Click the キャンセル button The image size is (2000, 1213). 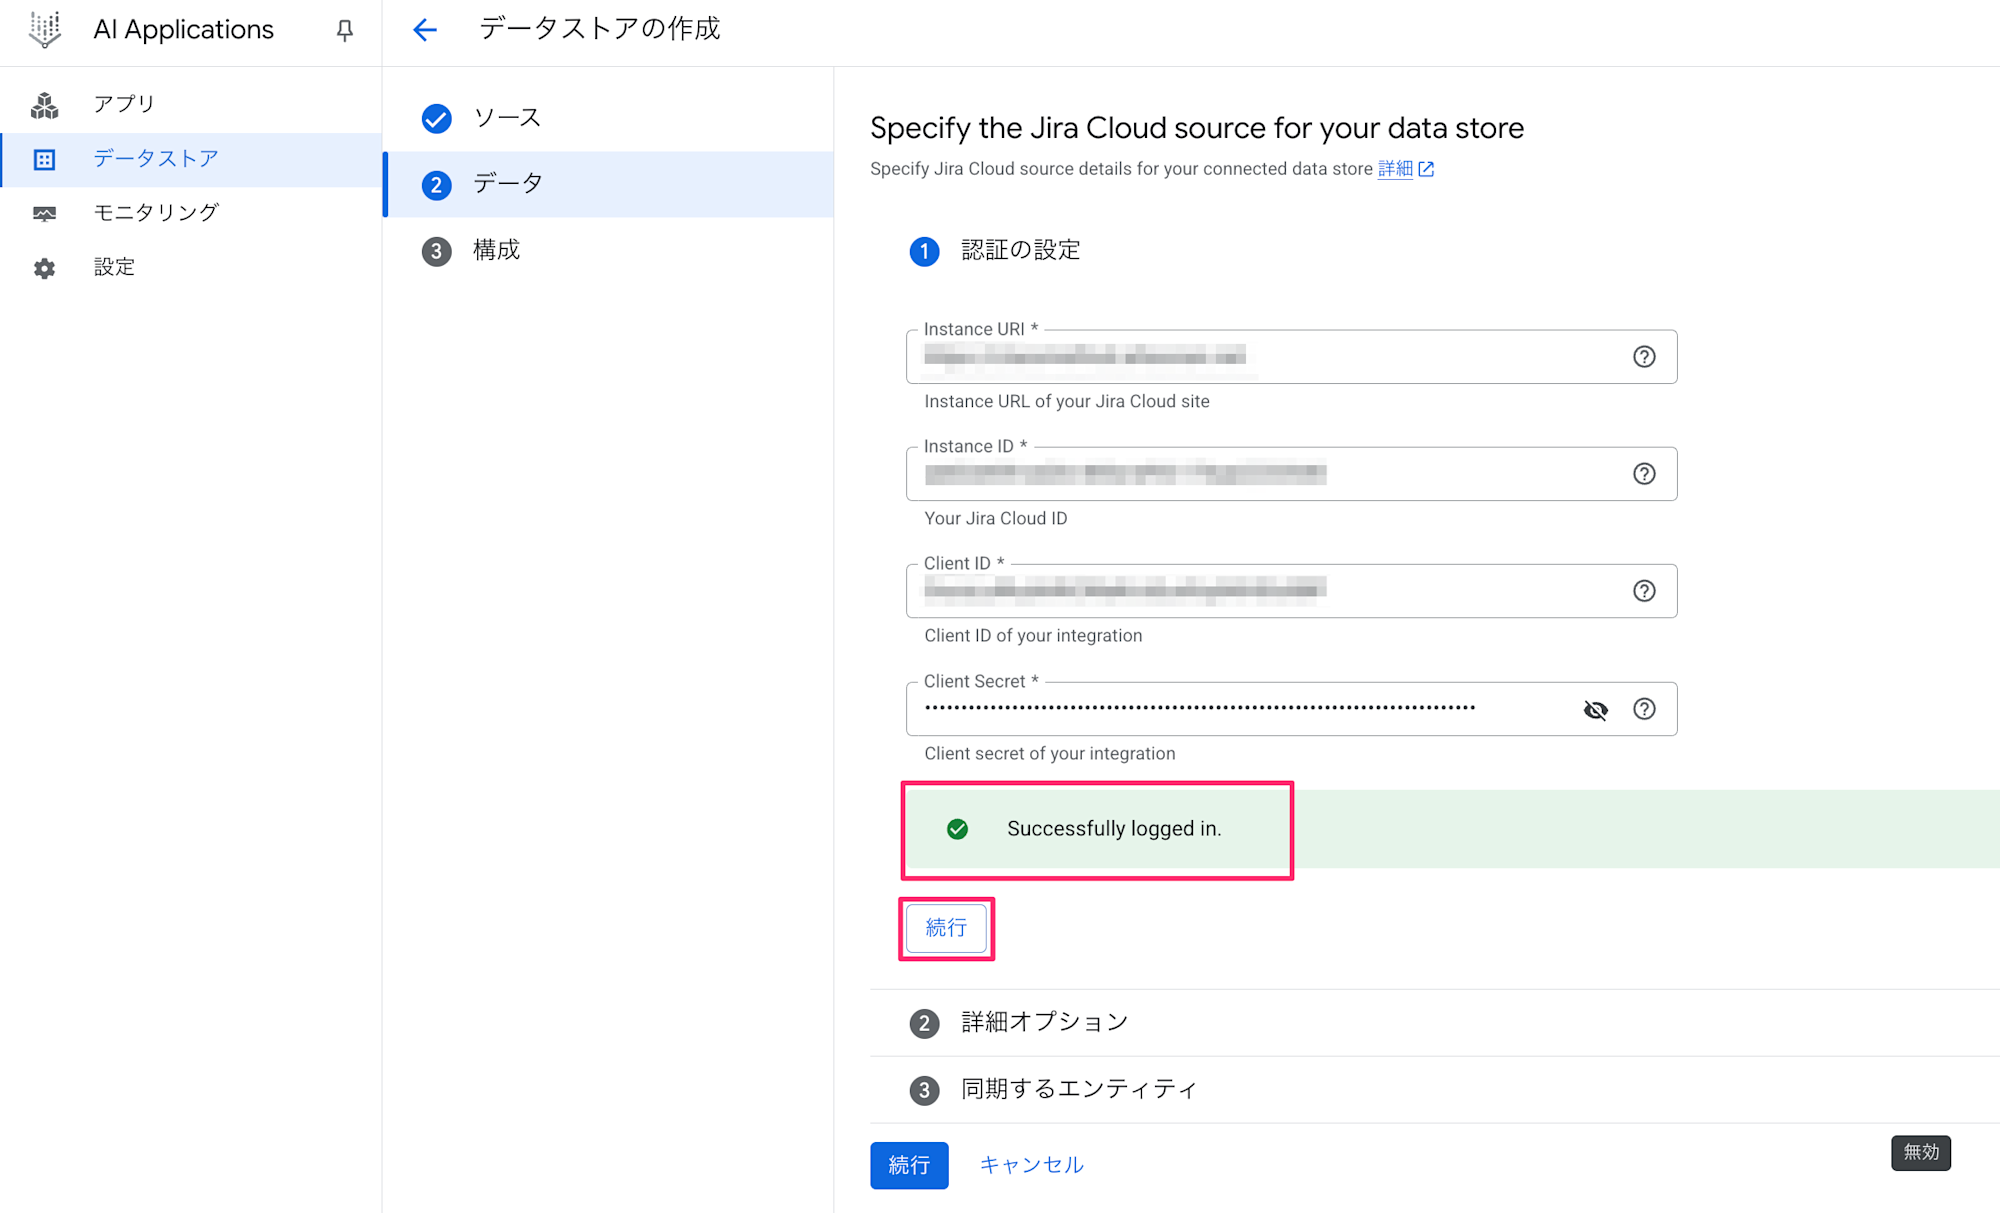click(x=1031, y=1165)
